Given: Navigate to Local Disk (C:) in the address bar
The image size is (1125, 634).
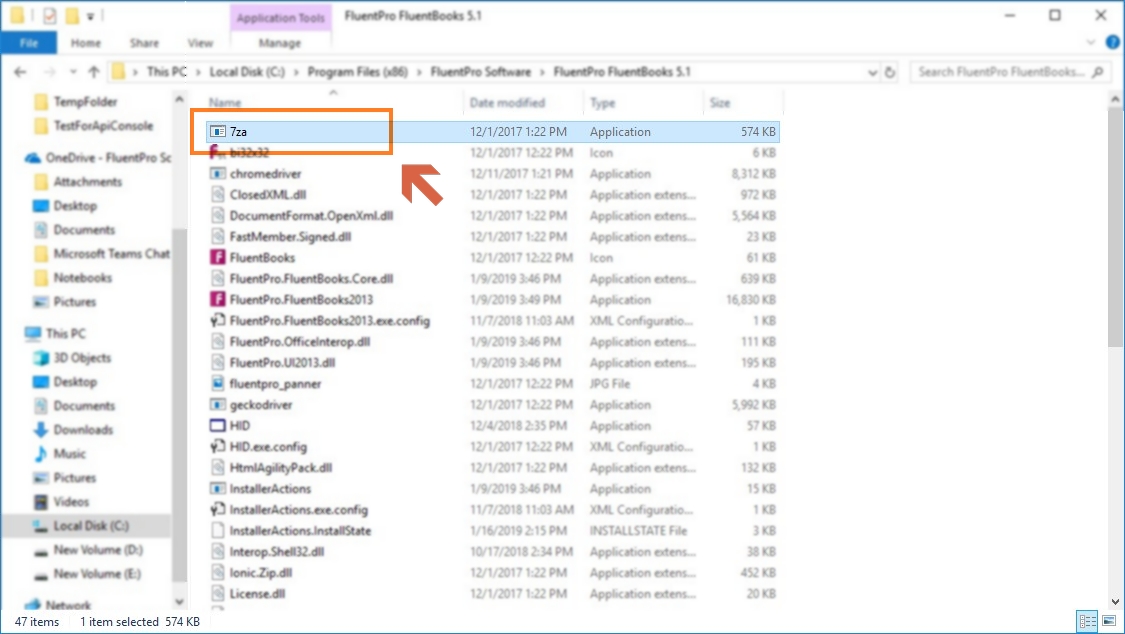Looking at the screenshot, I should tap(247, 72).
